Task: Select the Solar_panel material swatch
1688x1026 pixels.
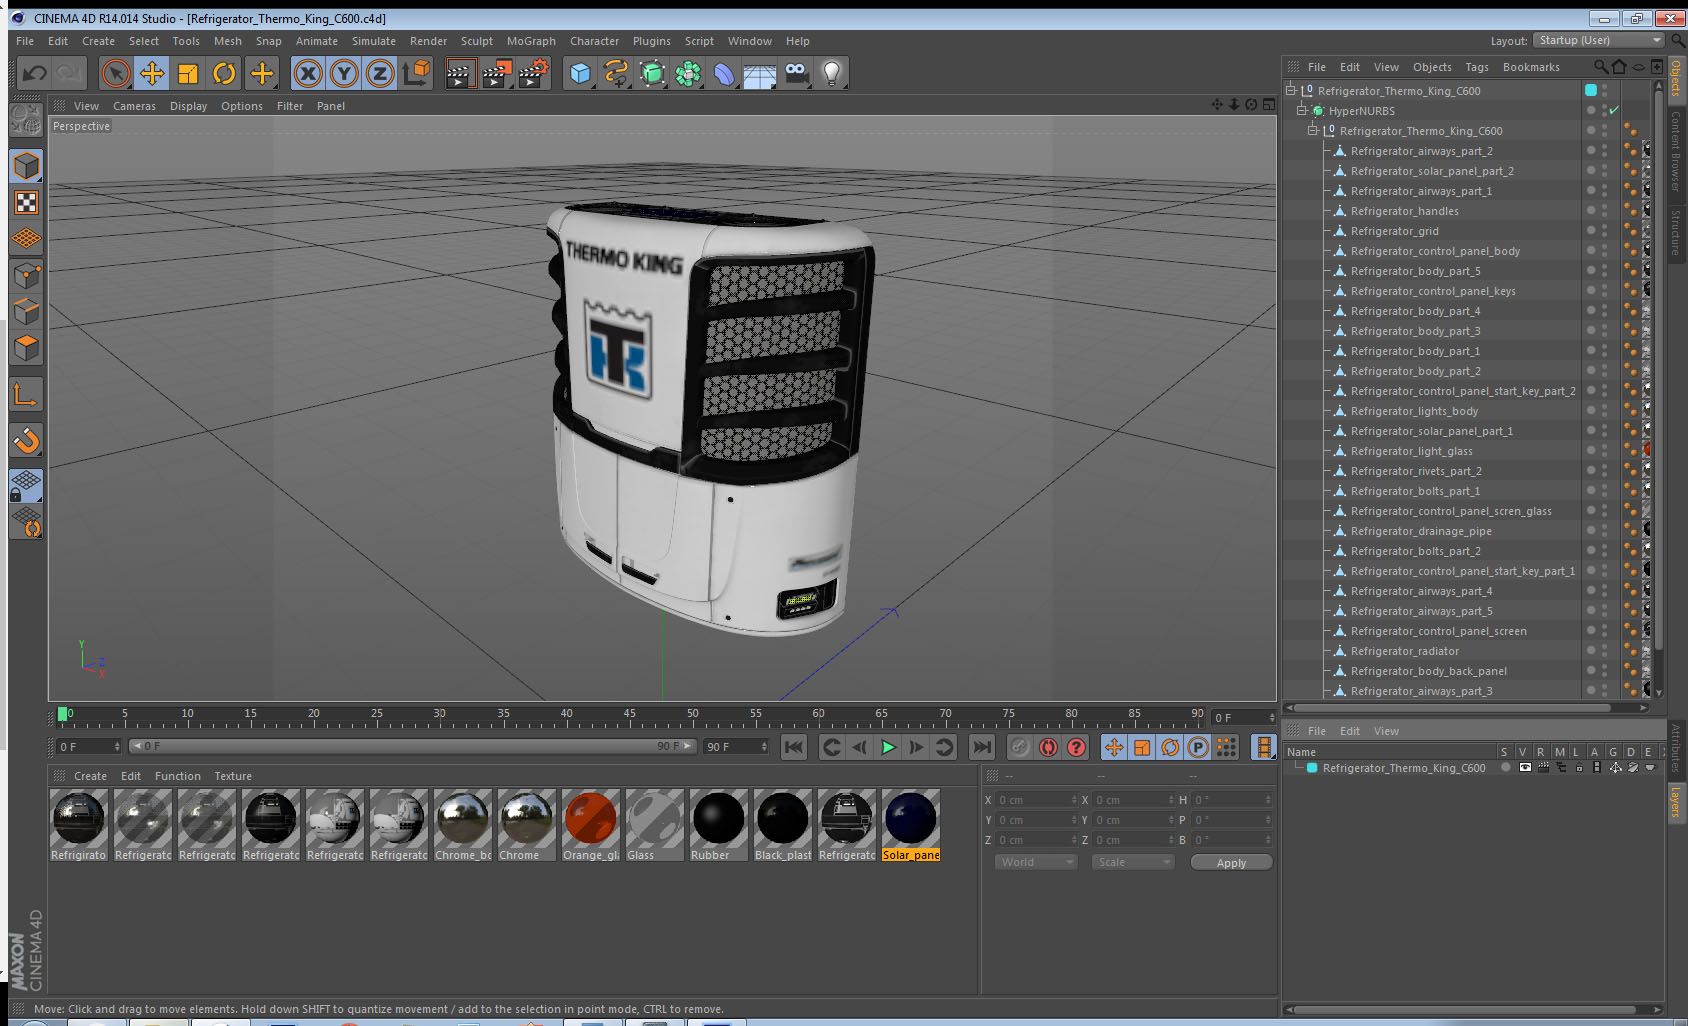Action: click(x=911, y=825)
